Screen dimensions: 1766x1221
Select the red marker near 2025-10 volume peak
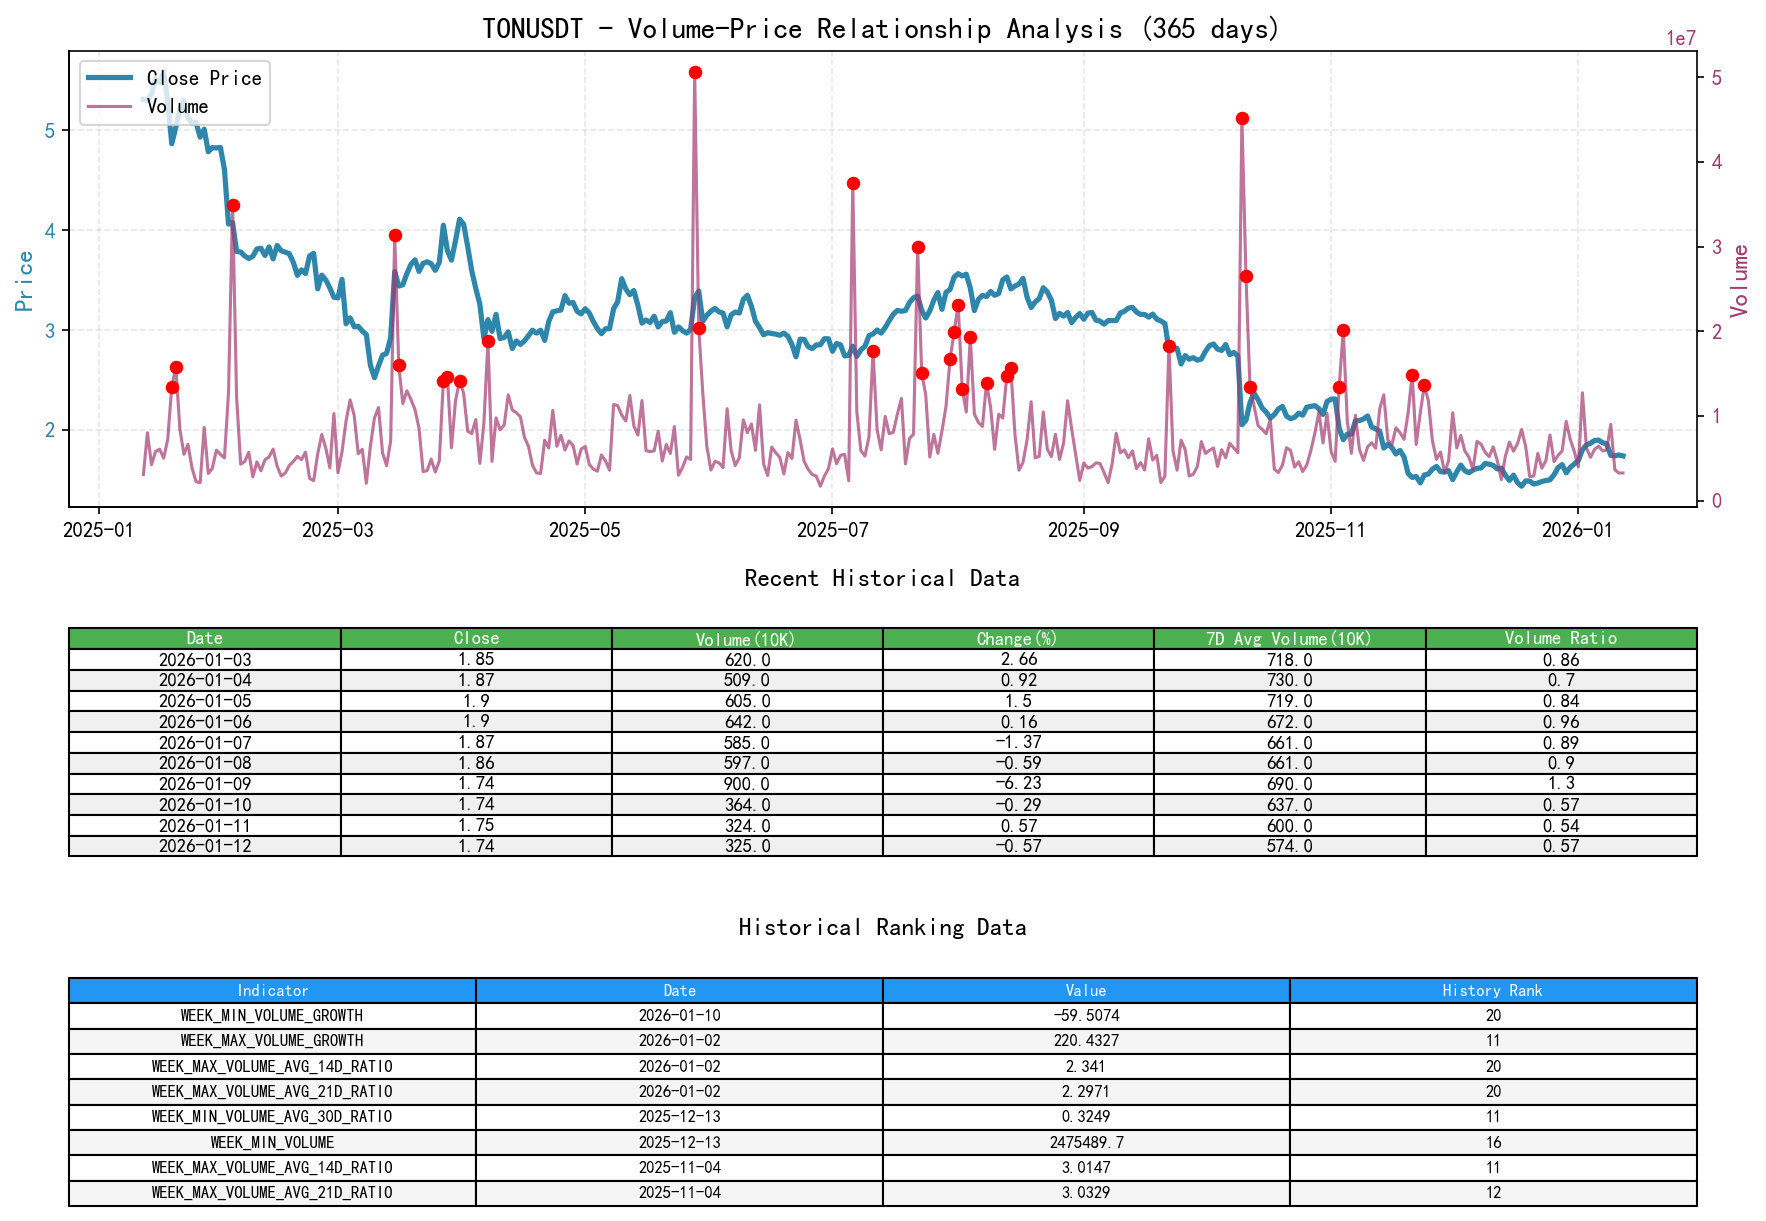point(1240,119)
